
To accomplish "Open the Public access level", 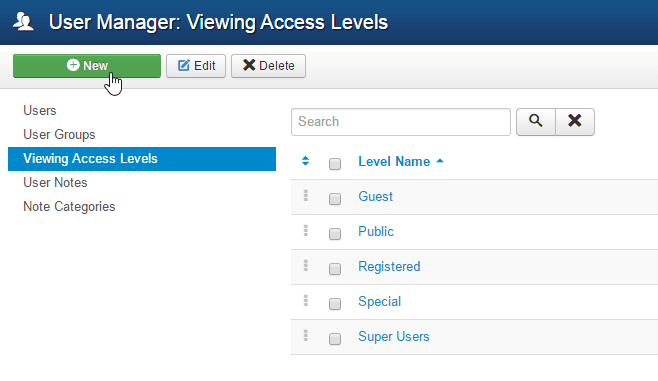I will tap(376, 231).
